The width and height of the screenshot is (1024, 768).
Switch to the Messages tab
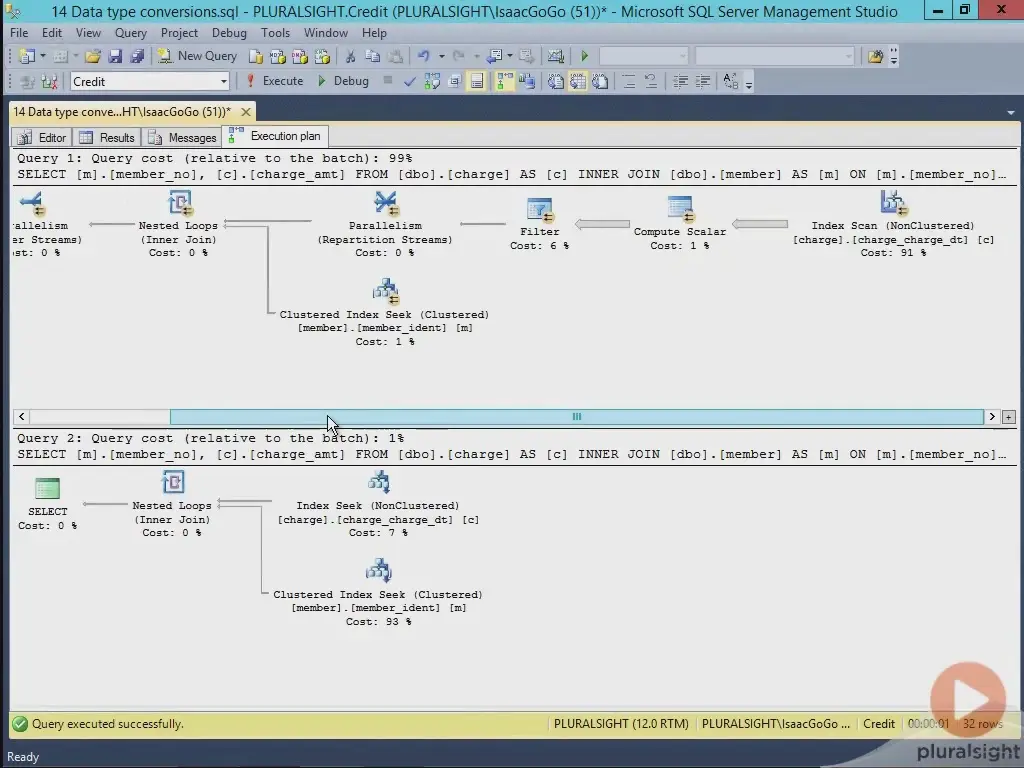[182, 137]
